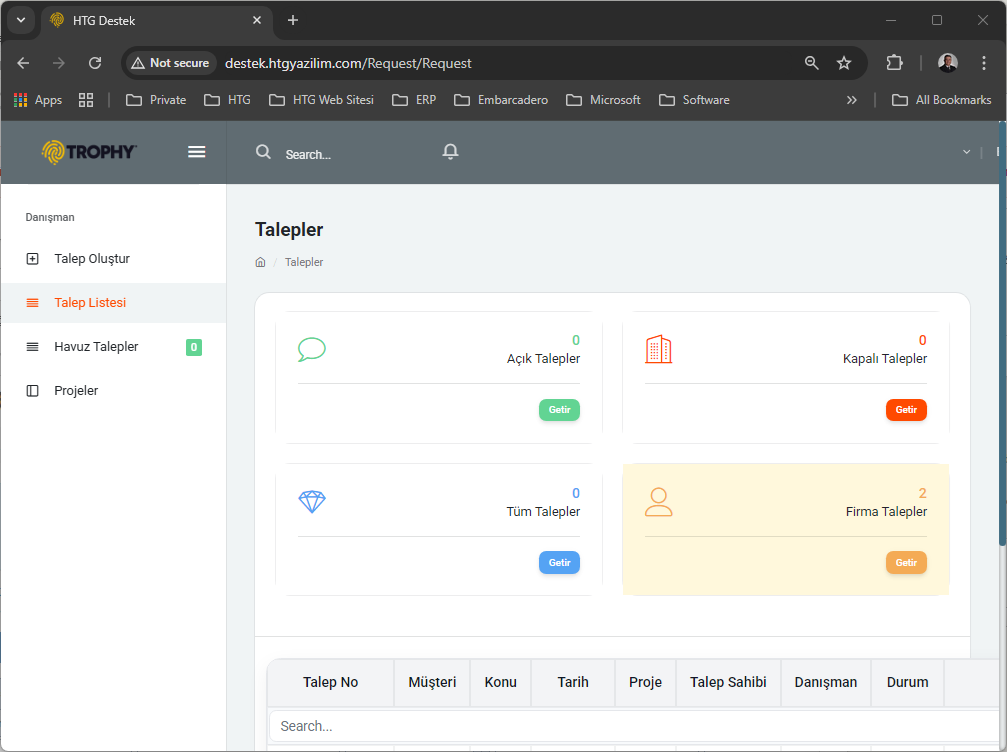Click the building Kapalı Talepler icon
The image size is (1007, 752).
658,349
